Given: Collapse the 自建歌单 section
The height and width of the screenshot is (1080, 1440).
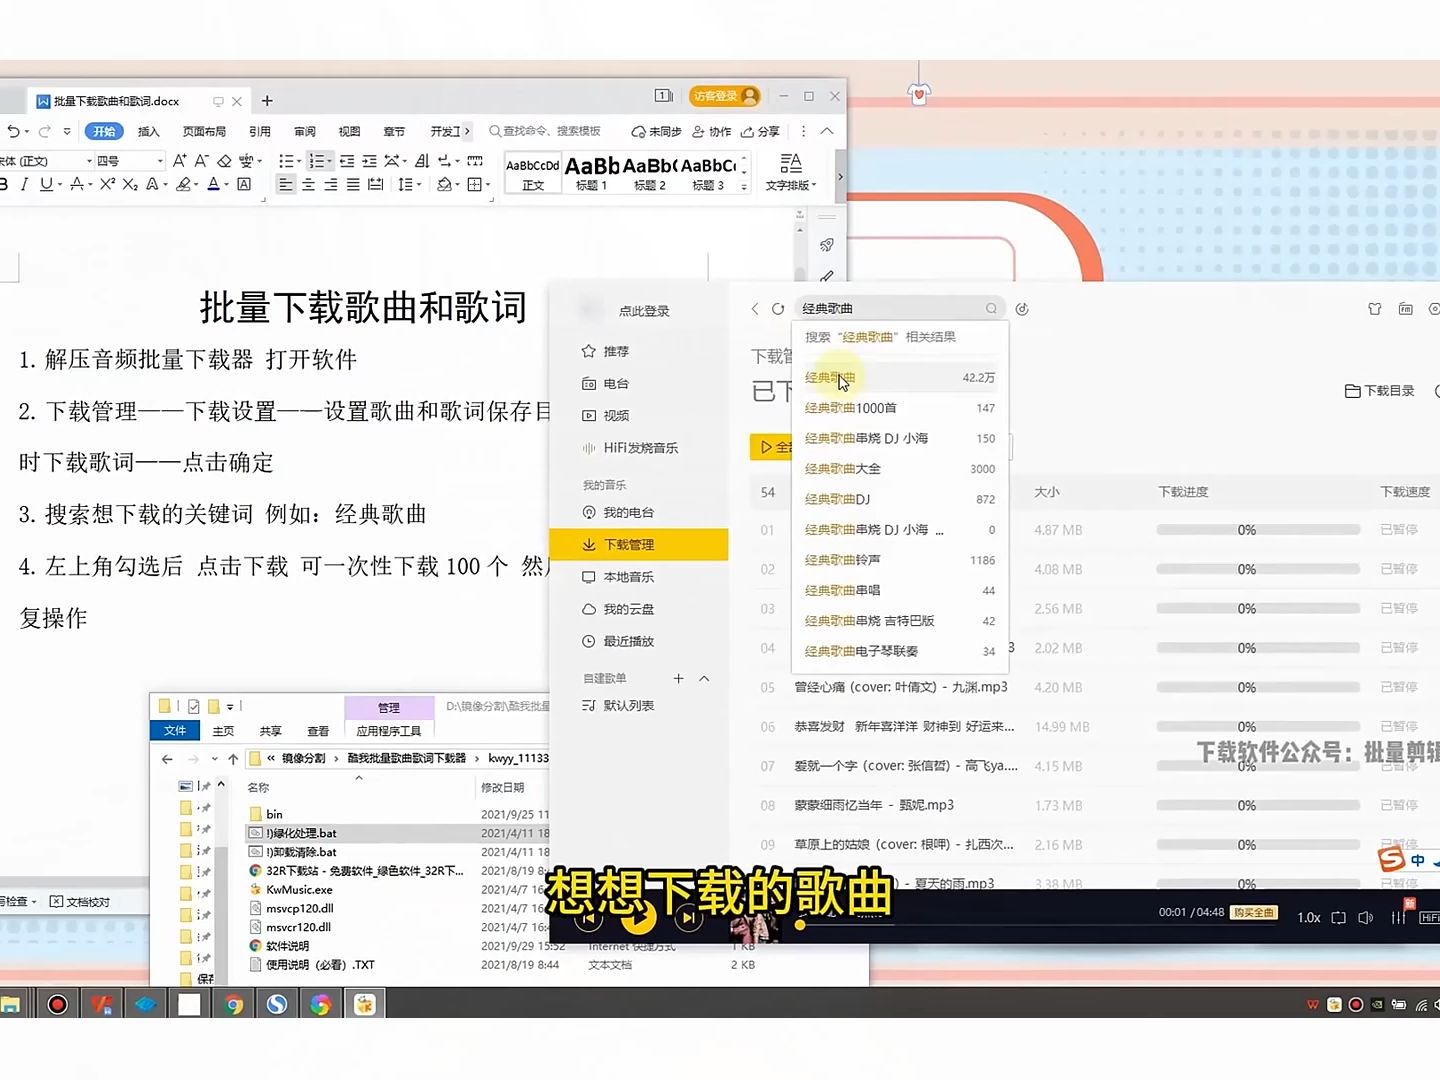Looking at the screenshot, I should pos(704,678).
